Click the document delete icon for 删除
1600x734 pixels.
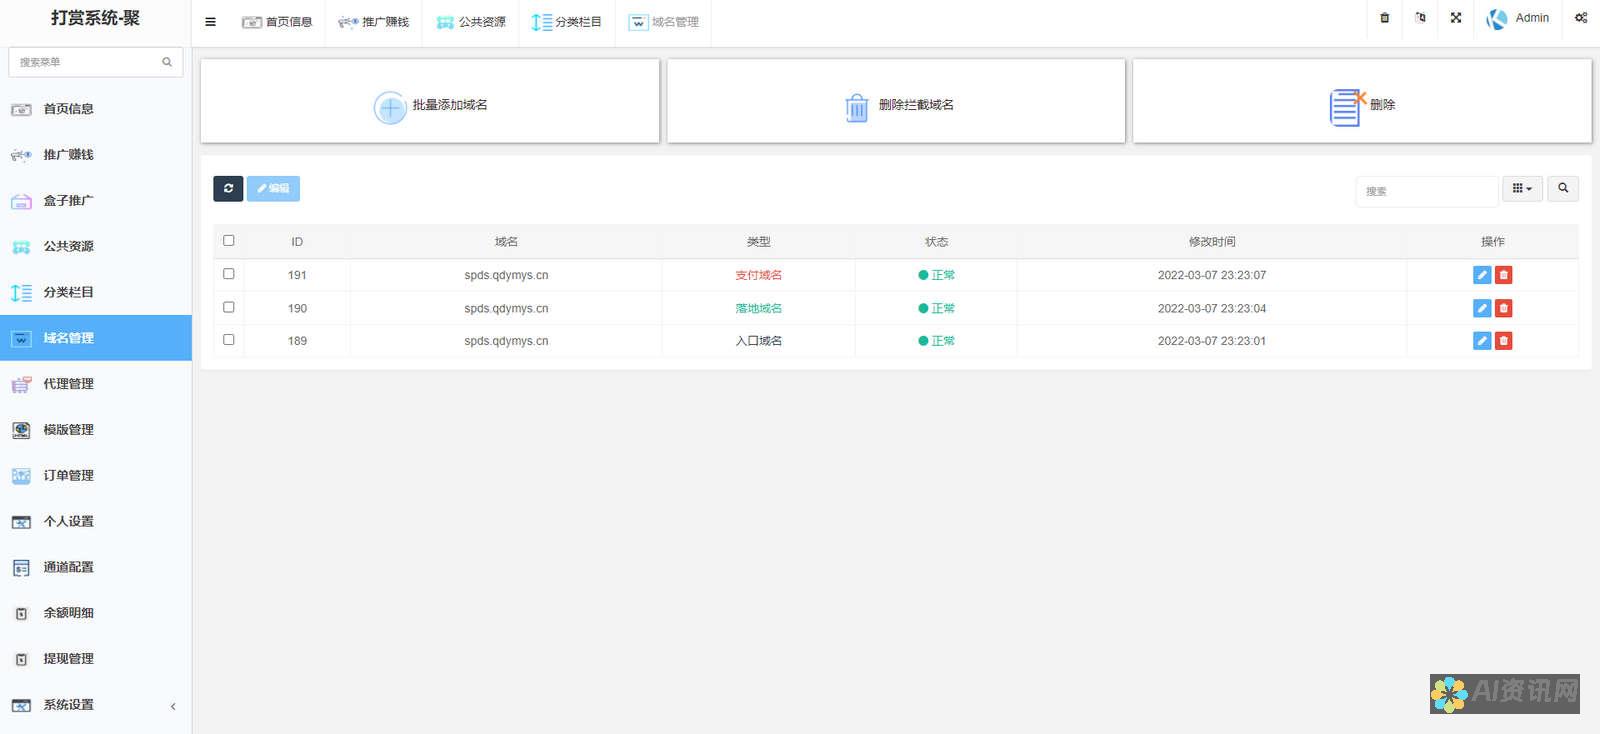pos(1347,107)
